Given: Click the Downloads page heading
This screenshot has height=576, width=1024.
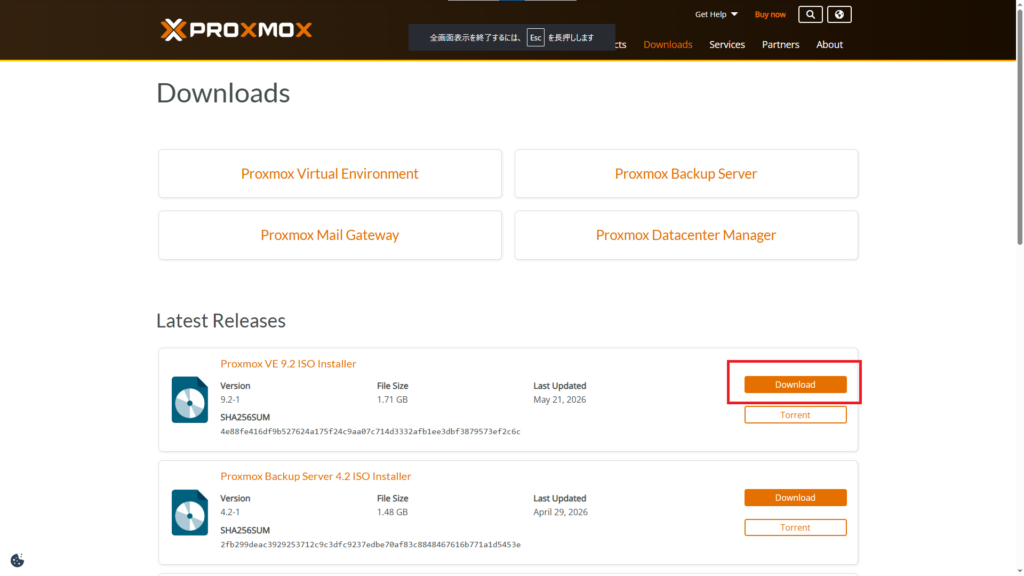Looking at the screenshot, I should pyautogui.click(x=223, y=93).
